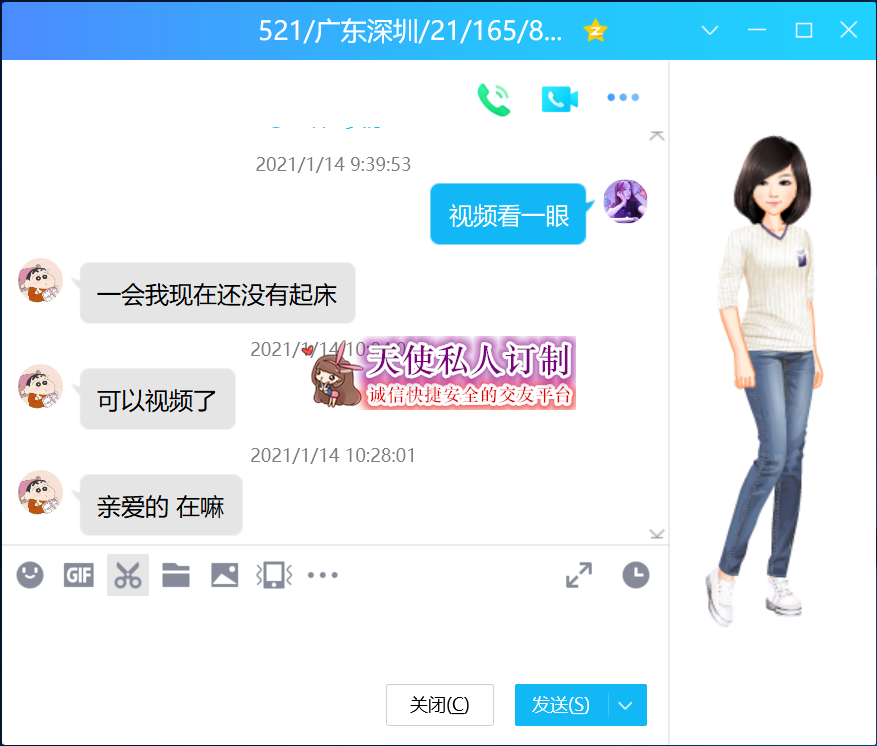Select the scissors screenshot tool

pyautogui.click(x=127, y=575)
